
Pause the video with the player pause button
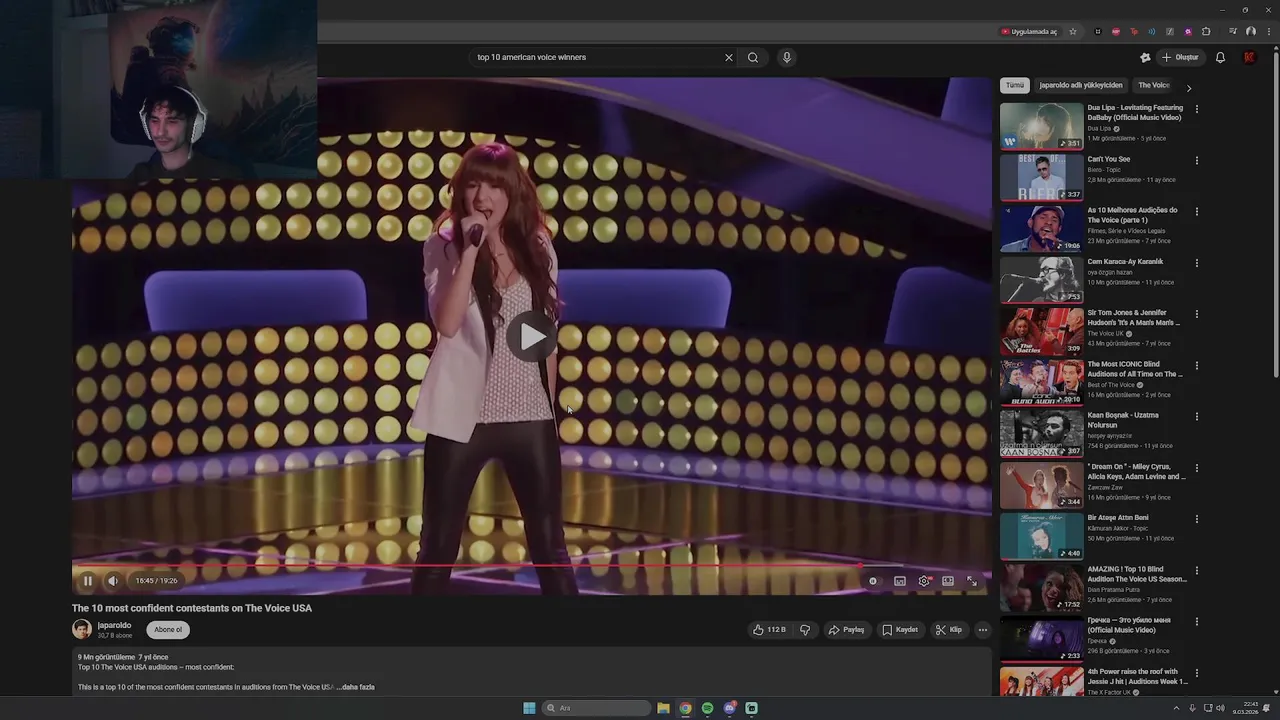coord(88,581)
